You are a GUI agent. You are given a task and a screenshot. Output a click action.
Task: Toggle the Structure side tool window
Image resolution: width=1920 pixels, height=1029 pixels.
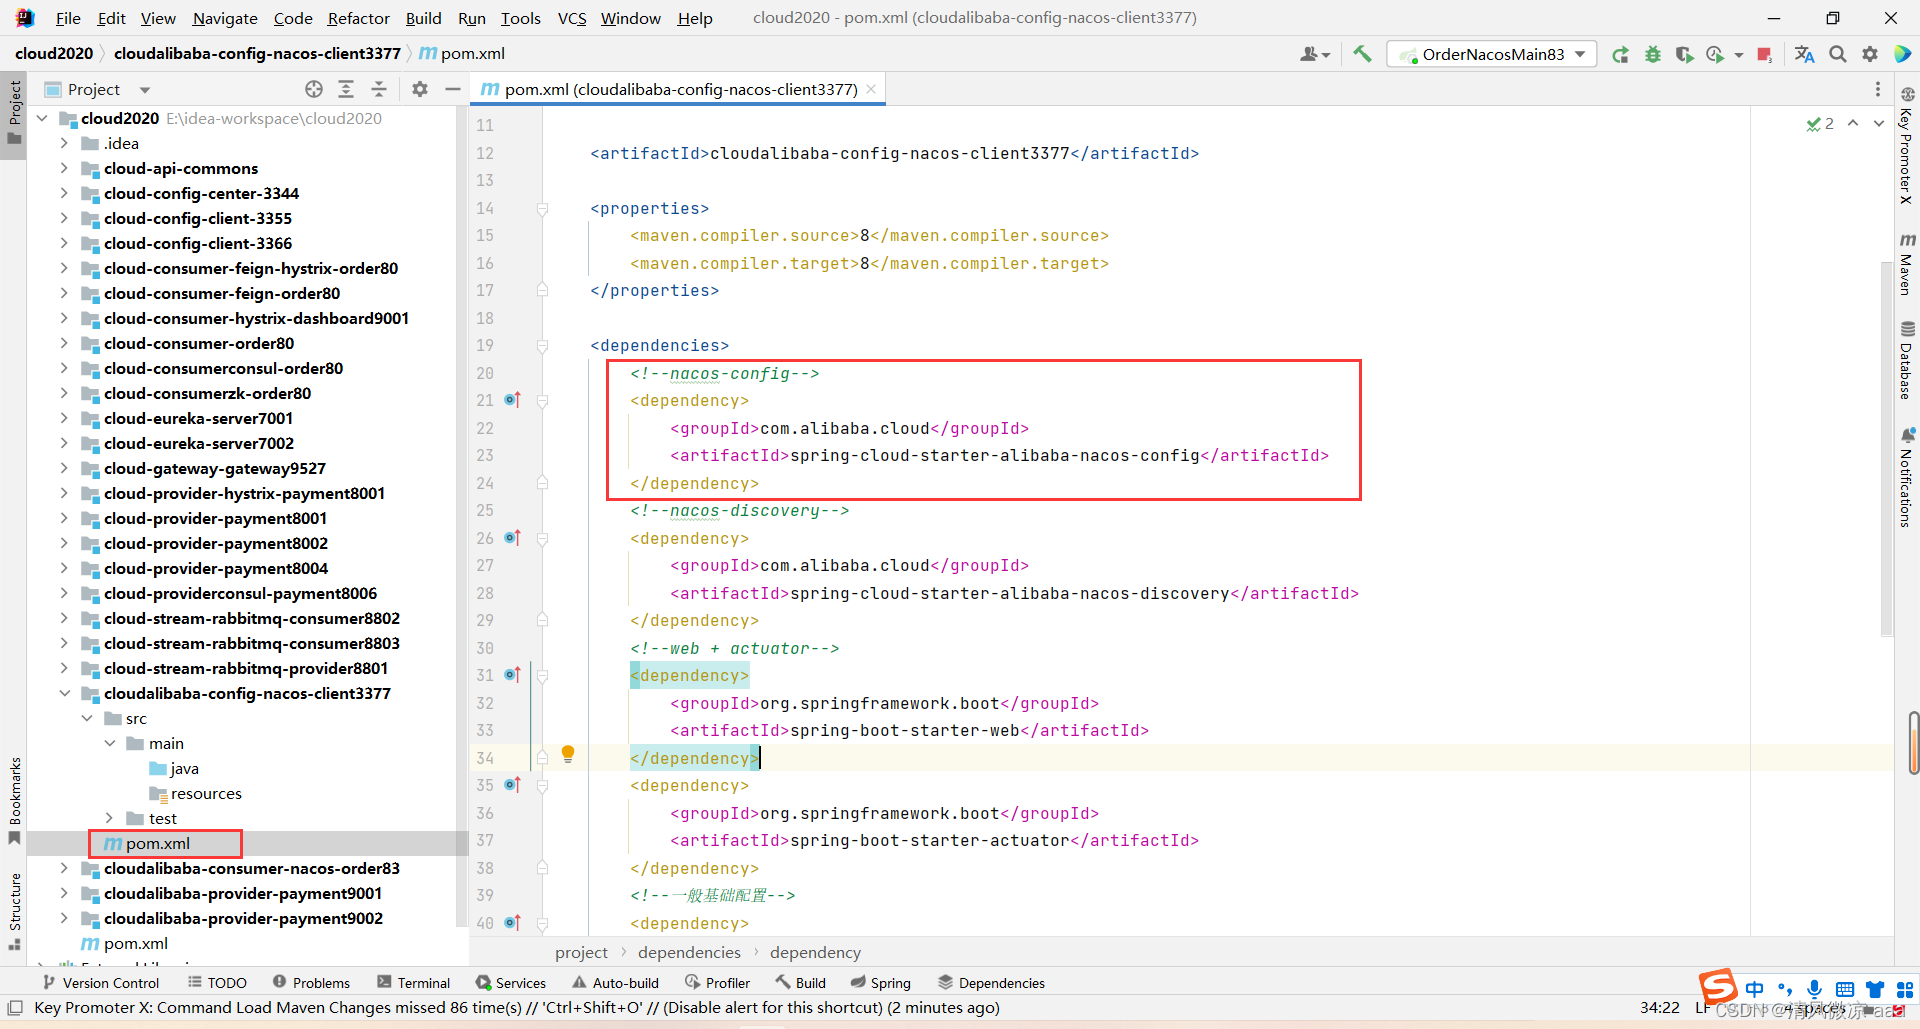pos(14,912)
